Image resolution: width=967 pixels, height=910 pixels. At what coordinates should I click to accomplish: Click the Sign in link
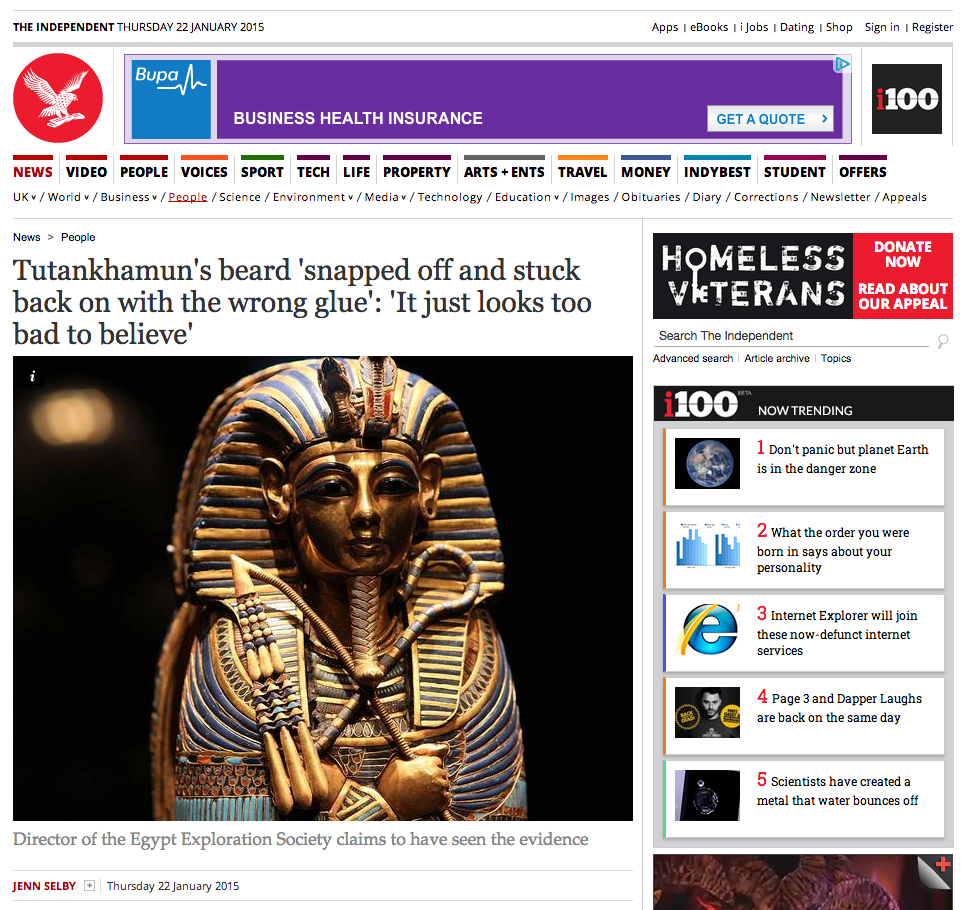click(881, 27)
